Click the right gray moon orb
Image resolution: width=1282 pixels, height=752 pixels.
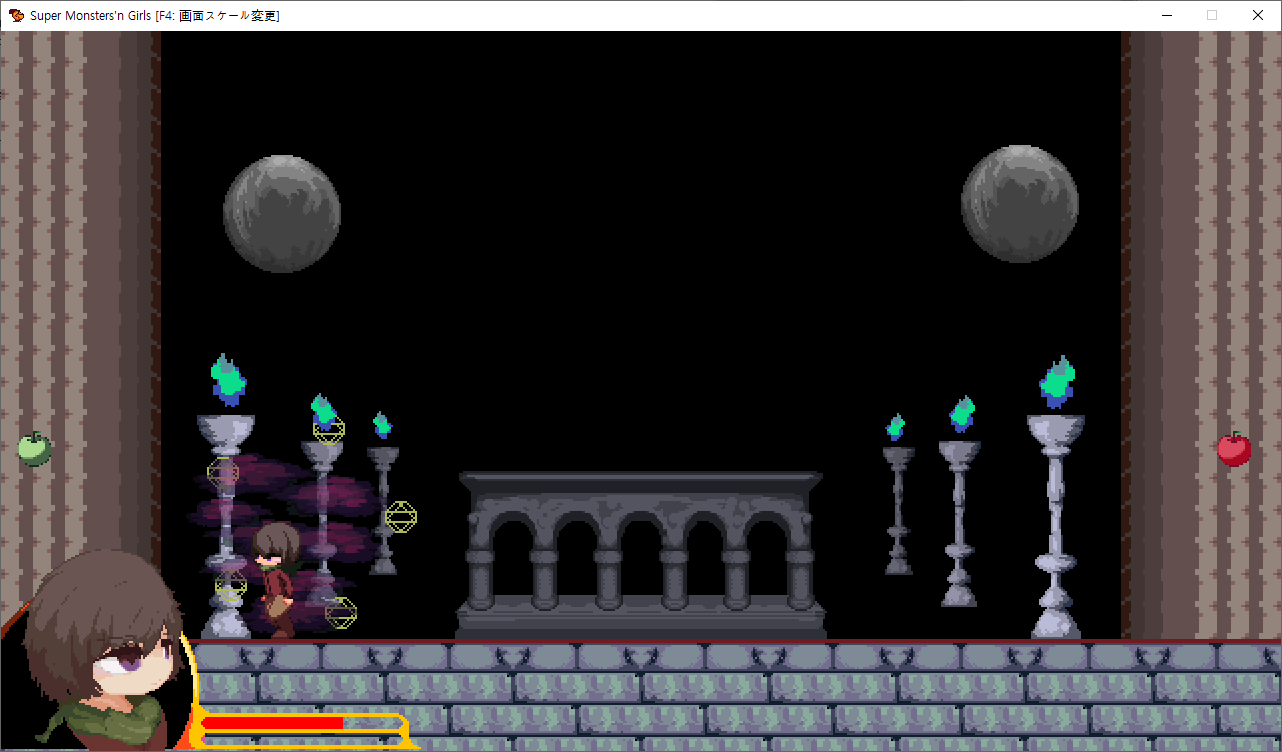(1020, 204)
